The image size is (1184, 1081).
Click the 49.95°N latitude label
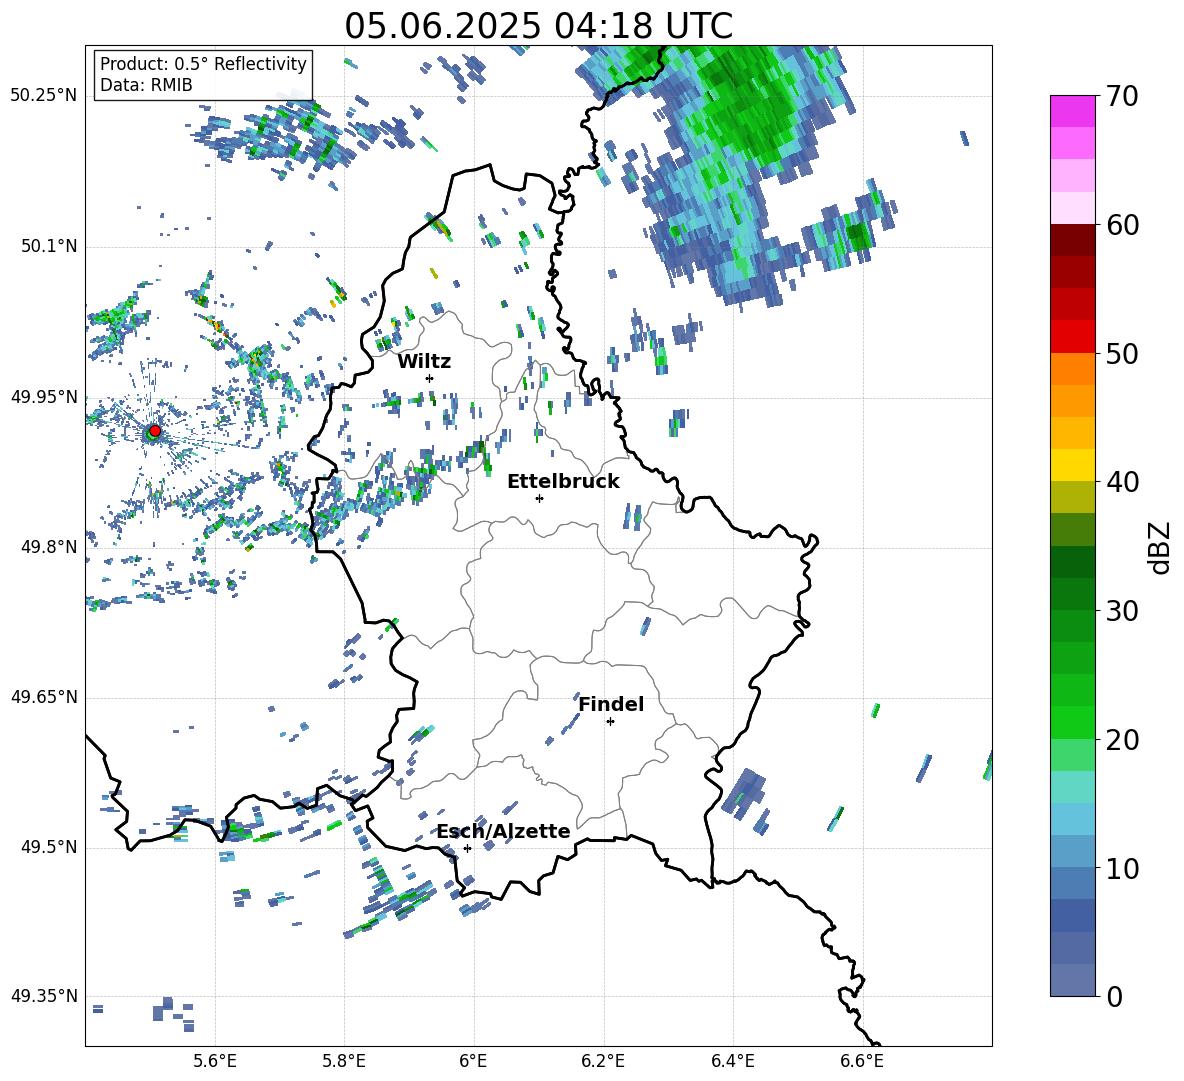click(x=44, y=397)
